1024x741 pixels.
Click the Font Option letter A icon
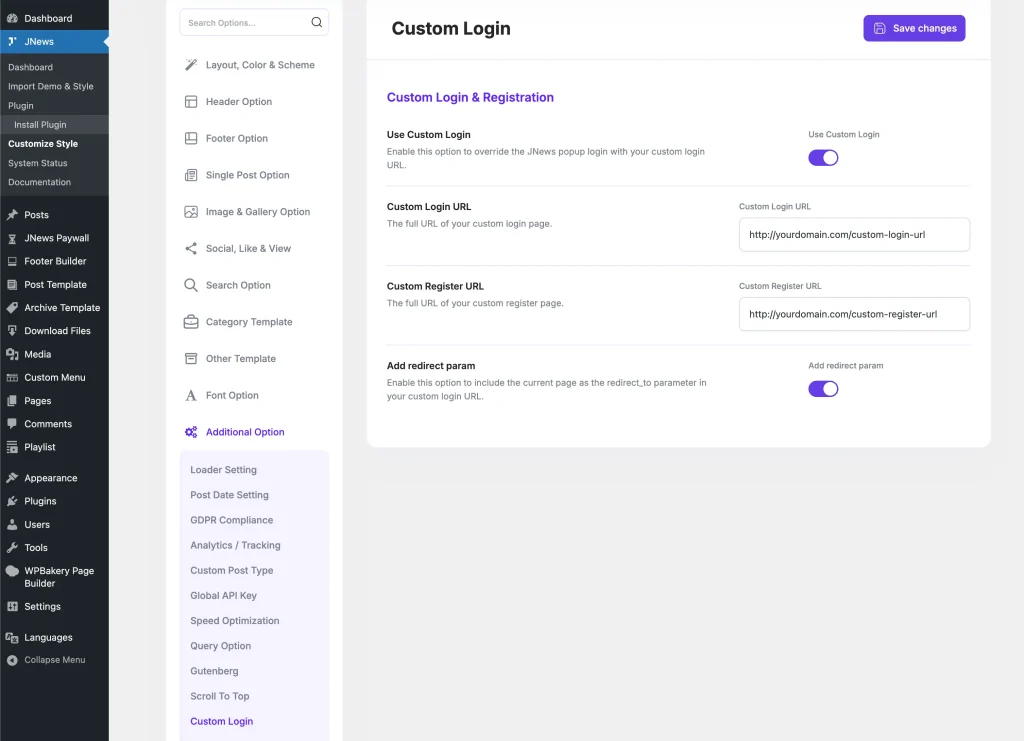click(x=191, y=395)
